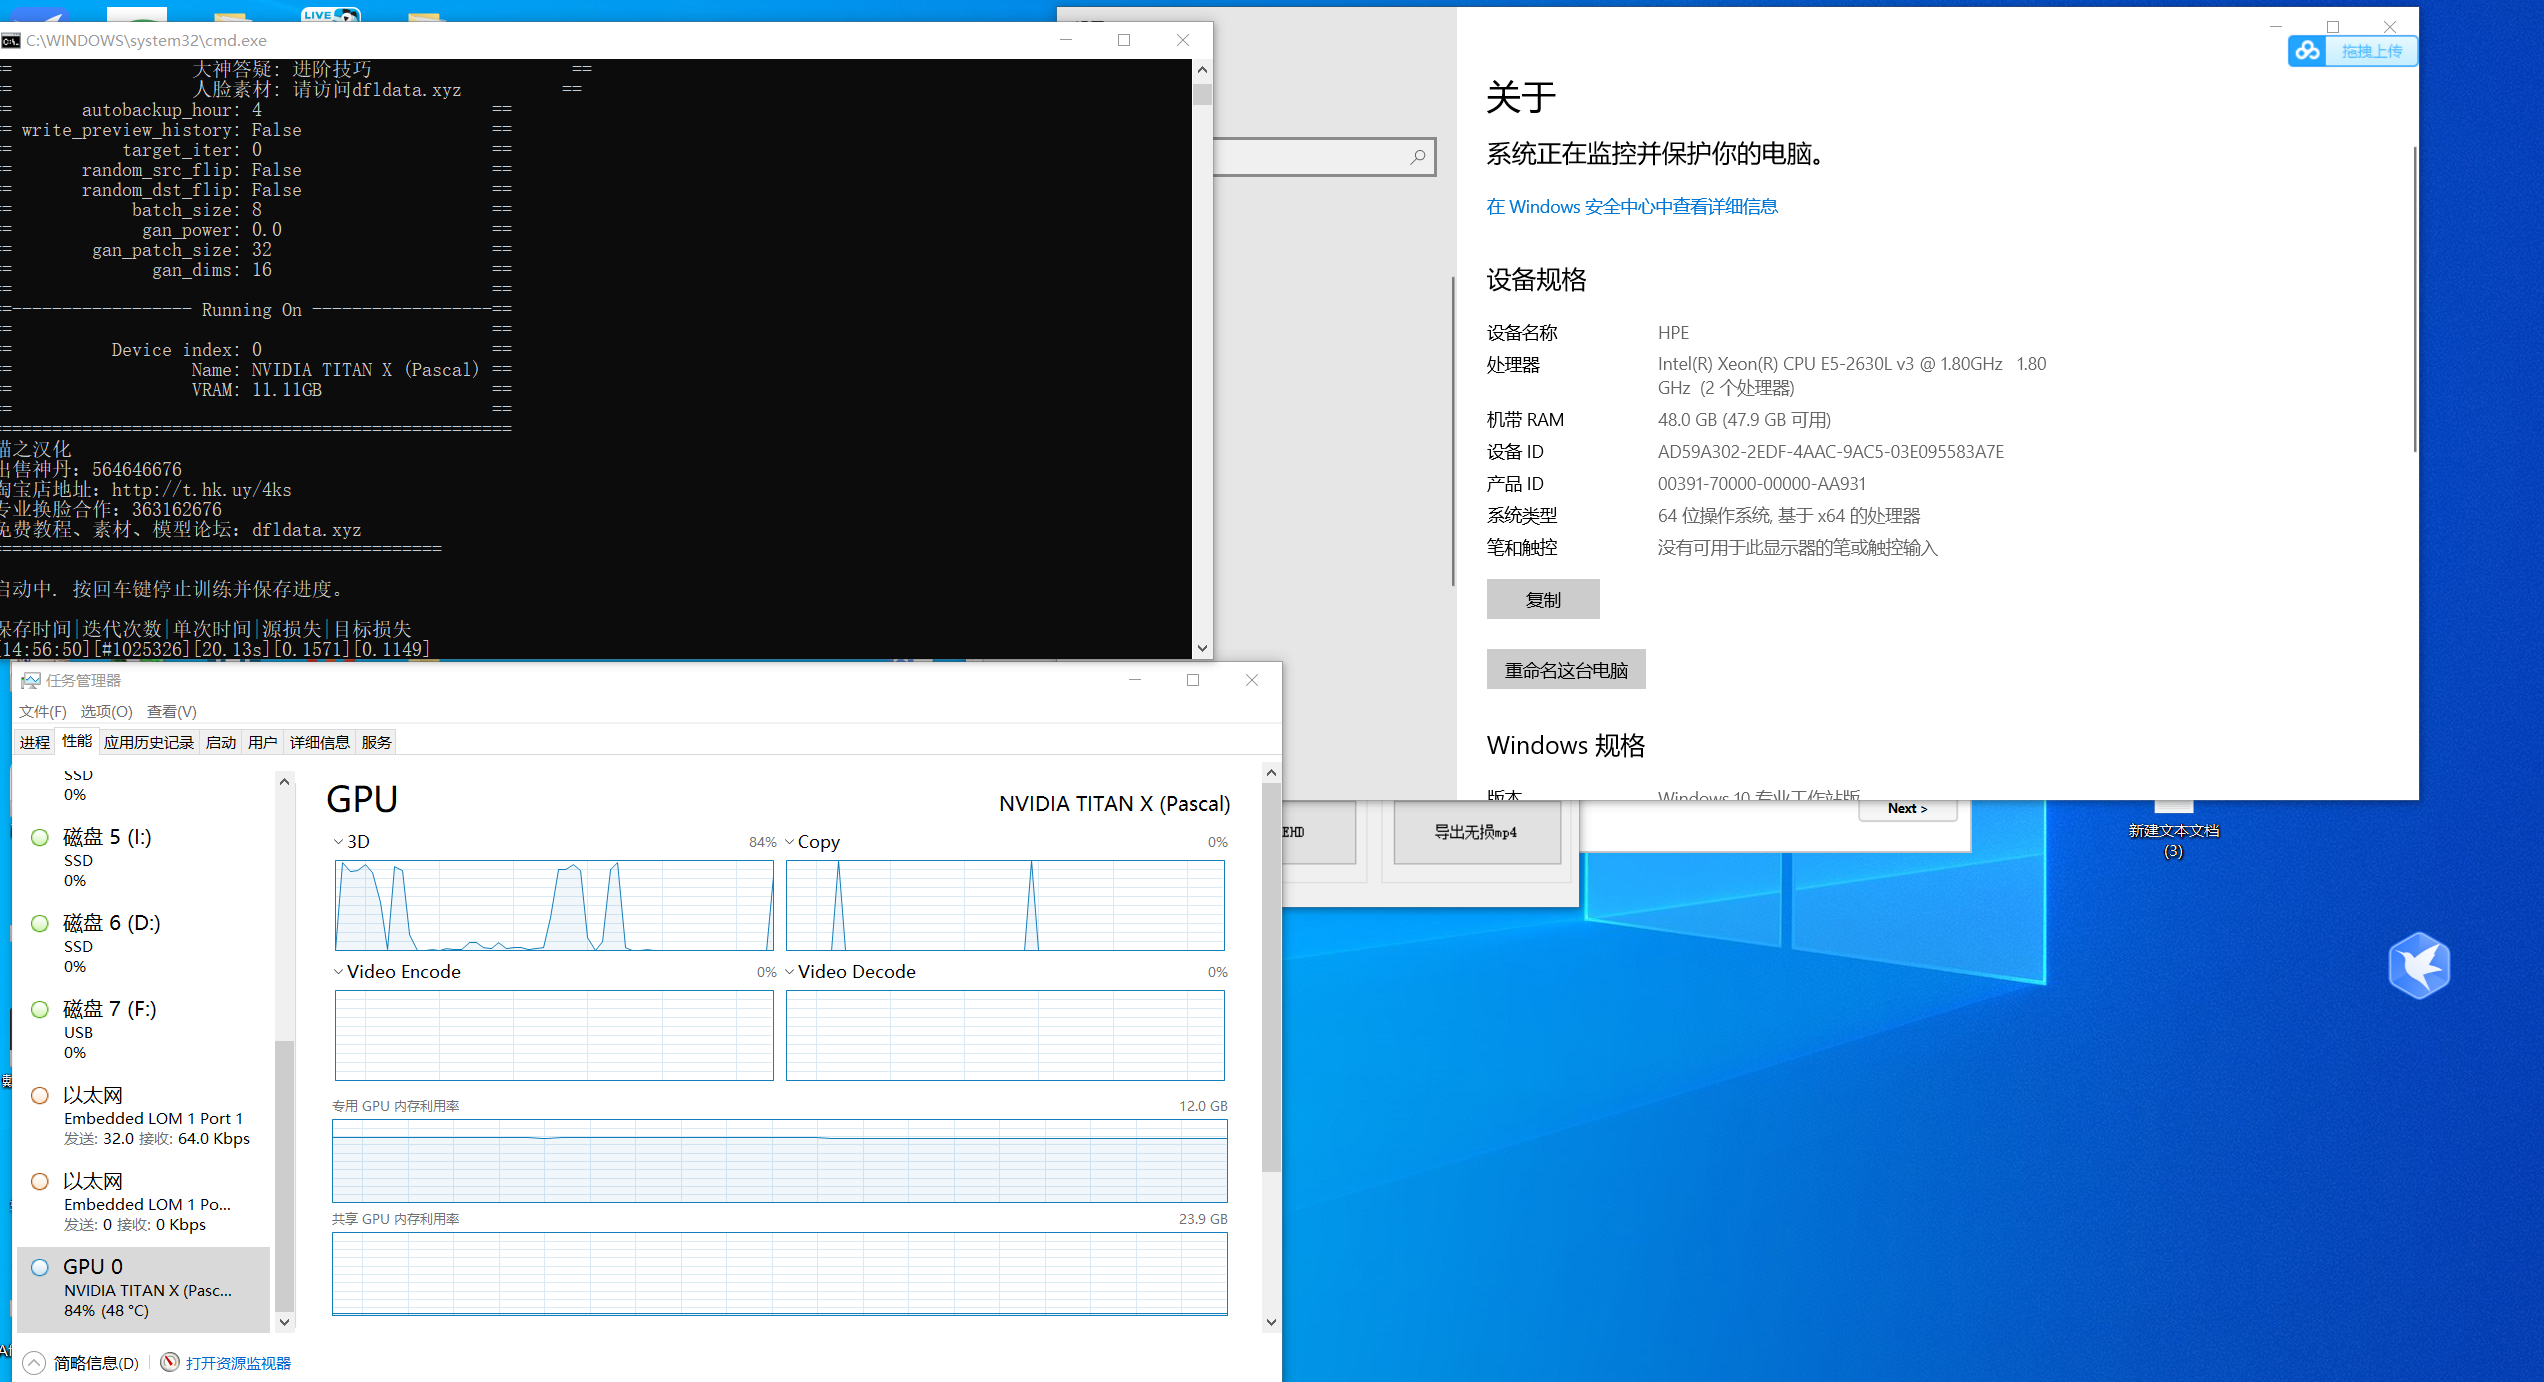Open the 3D engine graph dropdown

(351, 842)
